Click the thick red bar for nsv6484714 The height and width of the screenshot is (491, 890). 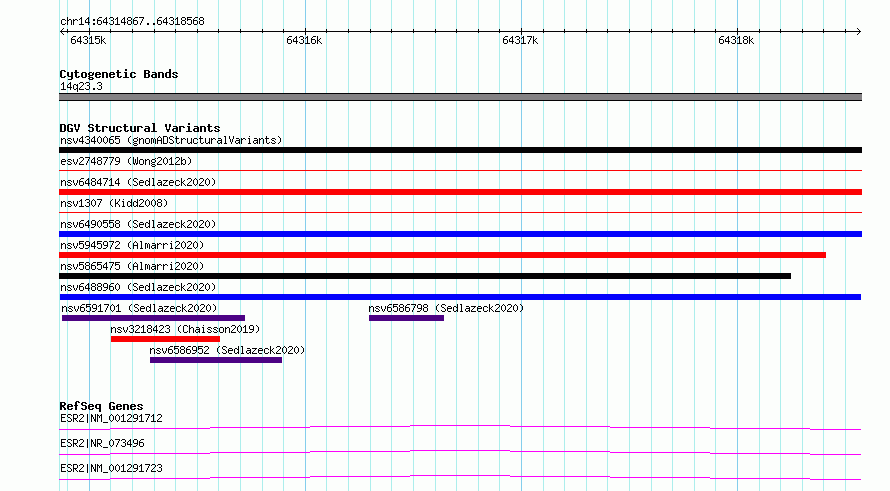click(460, 192)
